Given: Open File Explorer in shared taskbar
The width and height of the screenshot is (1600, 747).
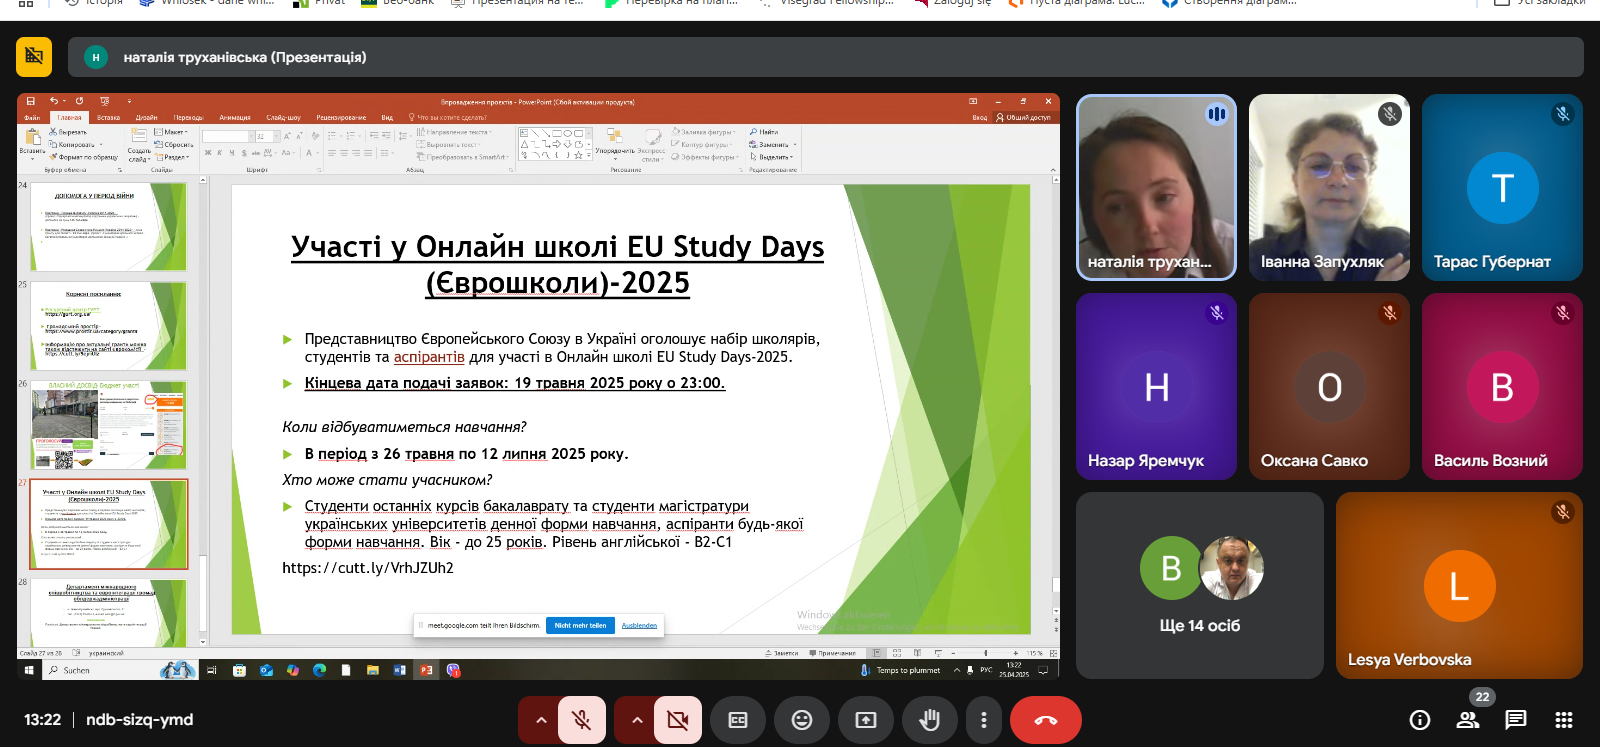Looking at the screenshot, I should click(372, 670).
